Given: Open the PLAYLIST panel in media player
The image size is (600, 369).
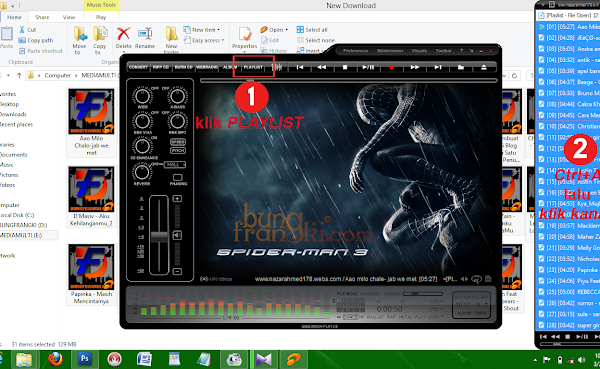Looking at the screenshot, I should 253,67.
